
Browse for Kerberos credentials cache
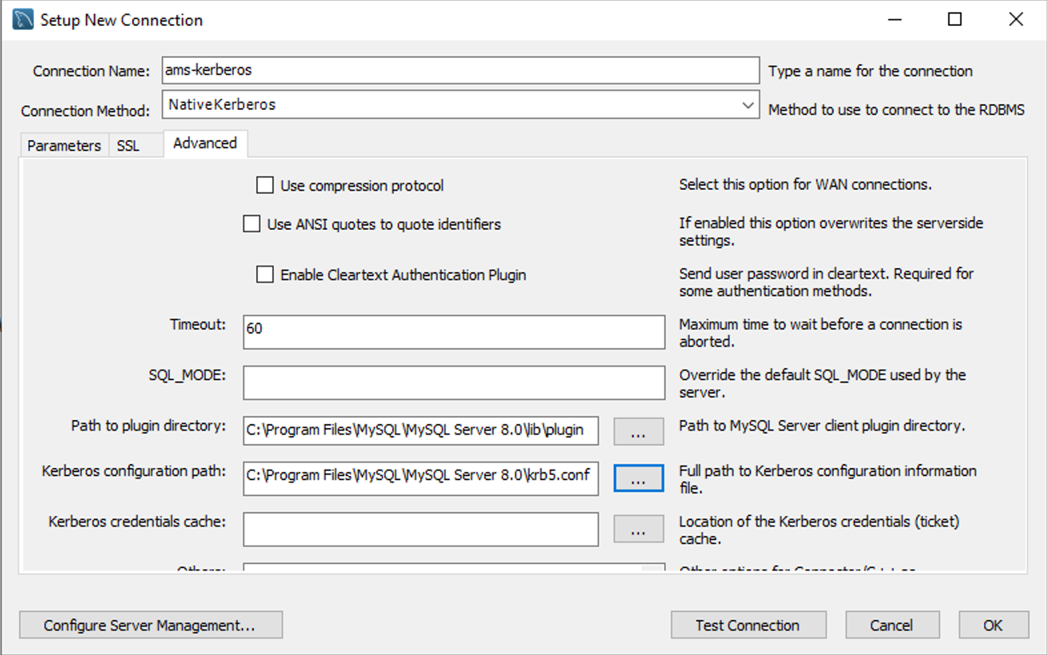[638, 529]
